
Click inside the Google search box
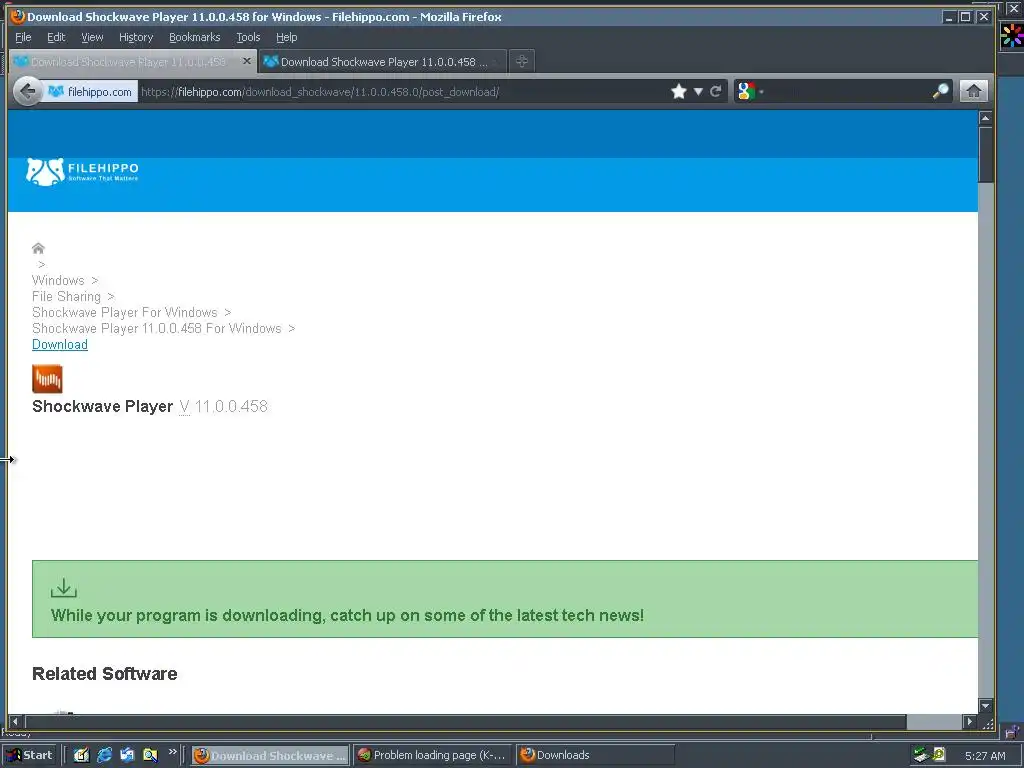point(846,91)
